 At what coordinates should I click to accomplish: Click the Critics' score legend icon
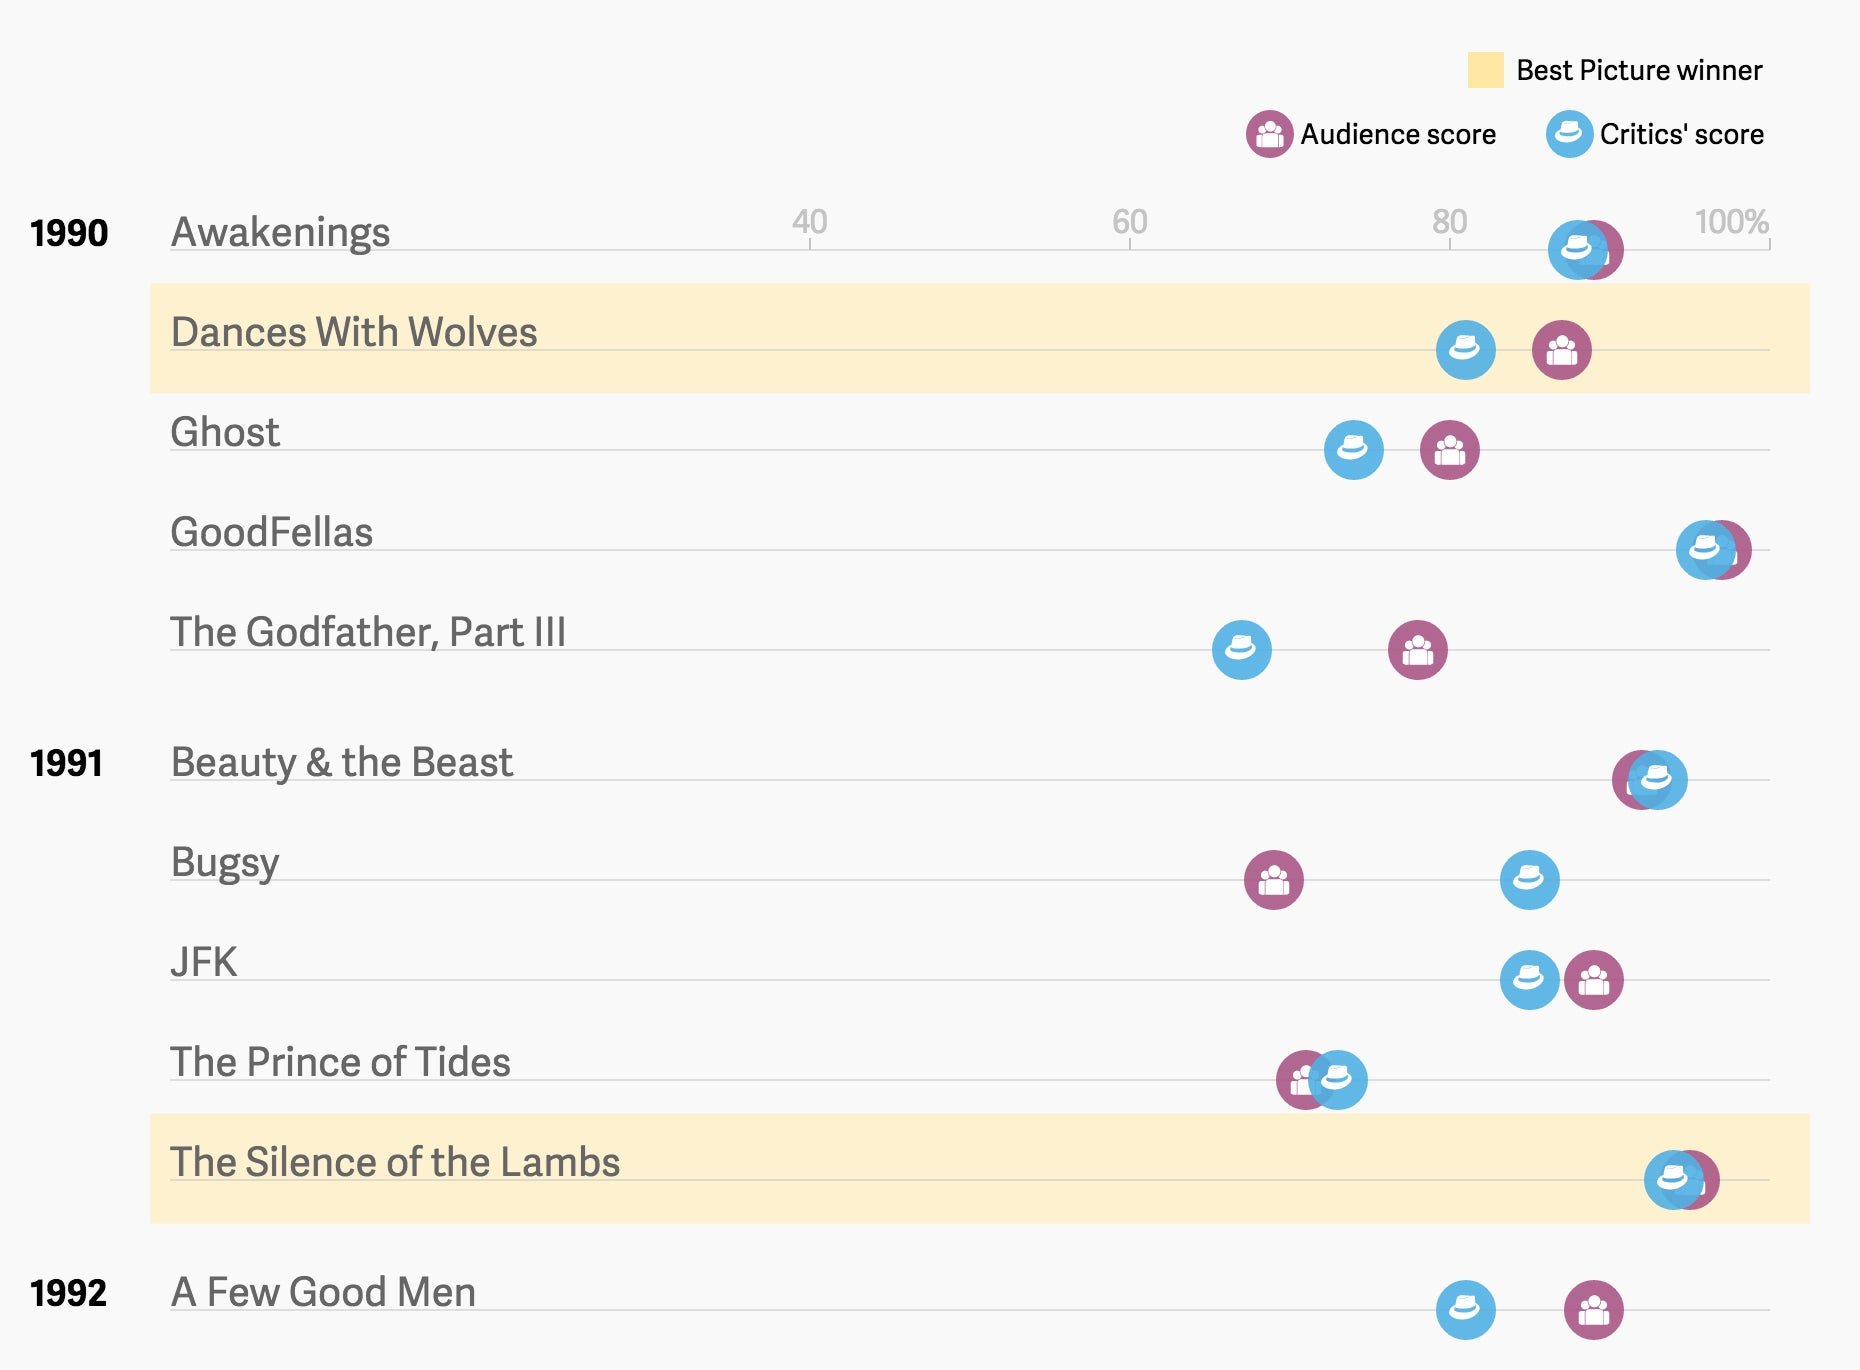click(x=1569, y=134)
